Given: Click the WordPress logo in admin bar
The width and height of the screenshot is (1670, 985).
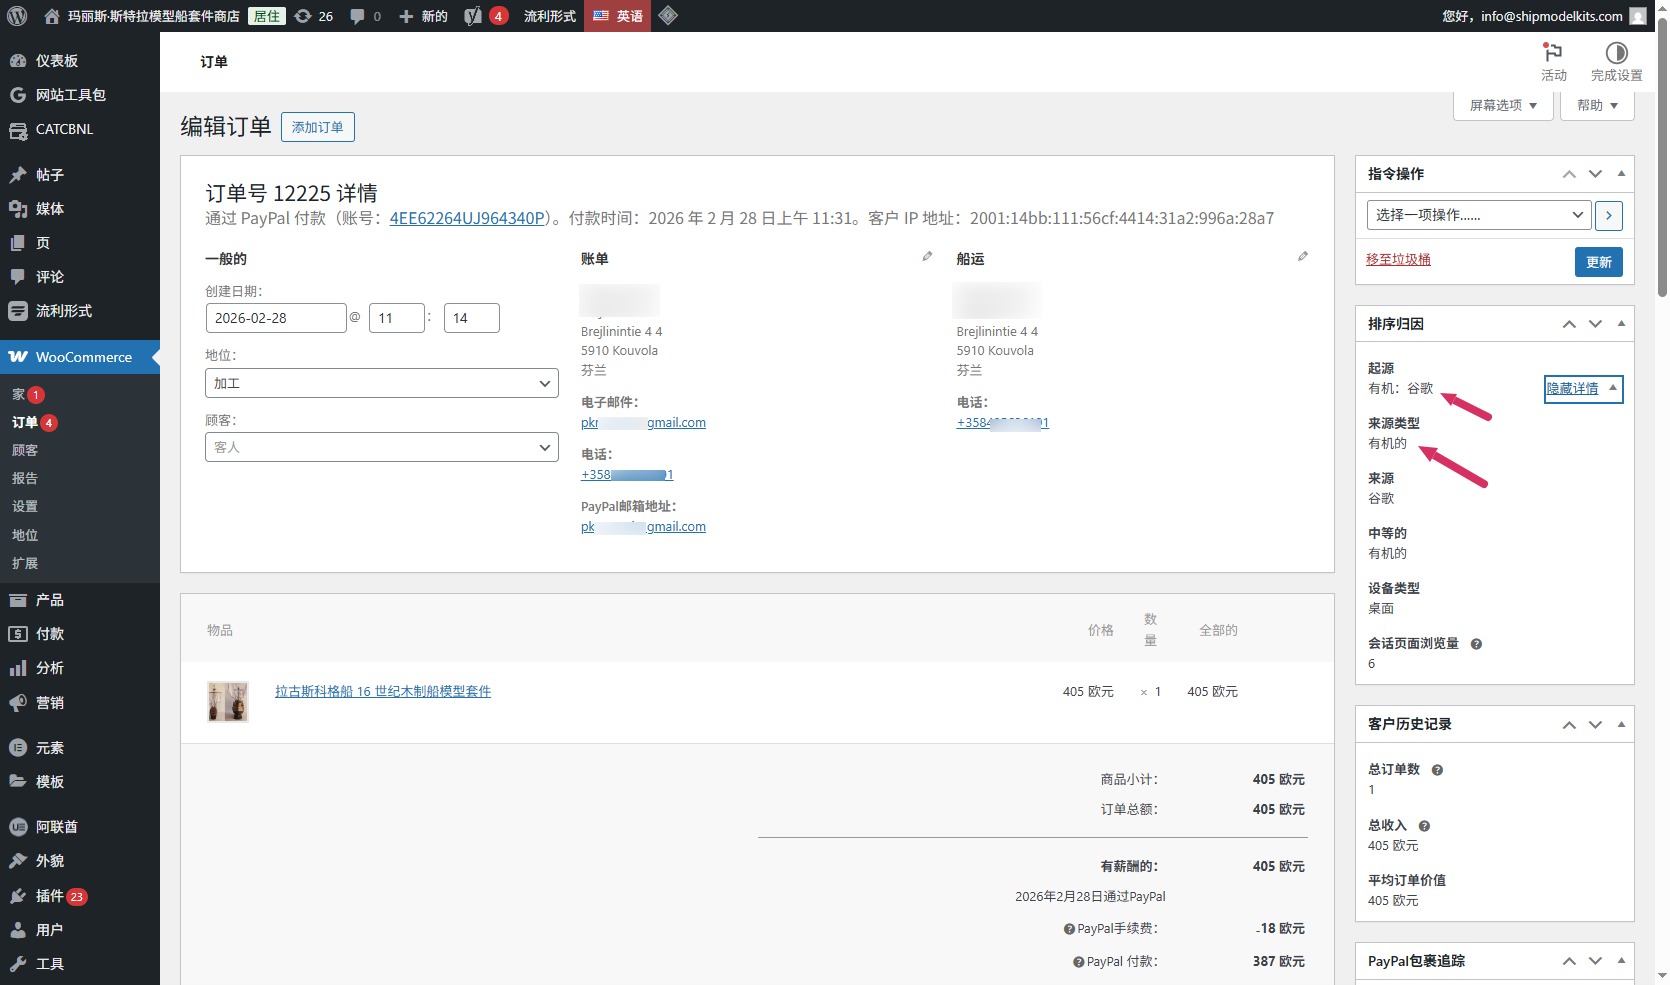Looking at the screenshot, I should point(17,16).
